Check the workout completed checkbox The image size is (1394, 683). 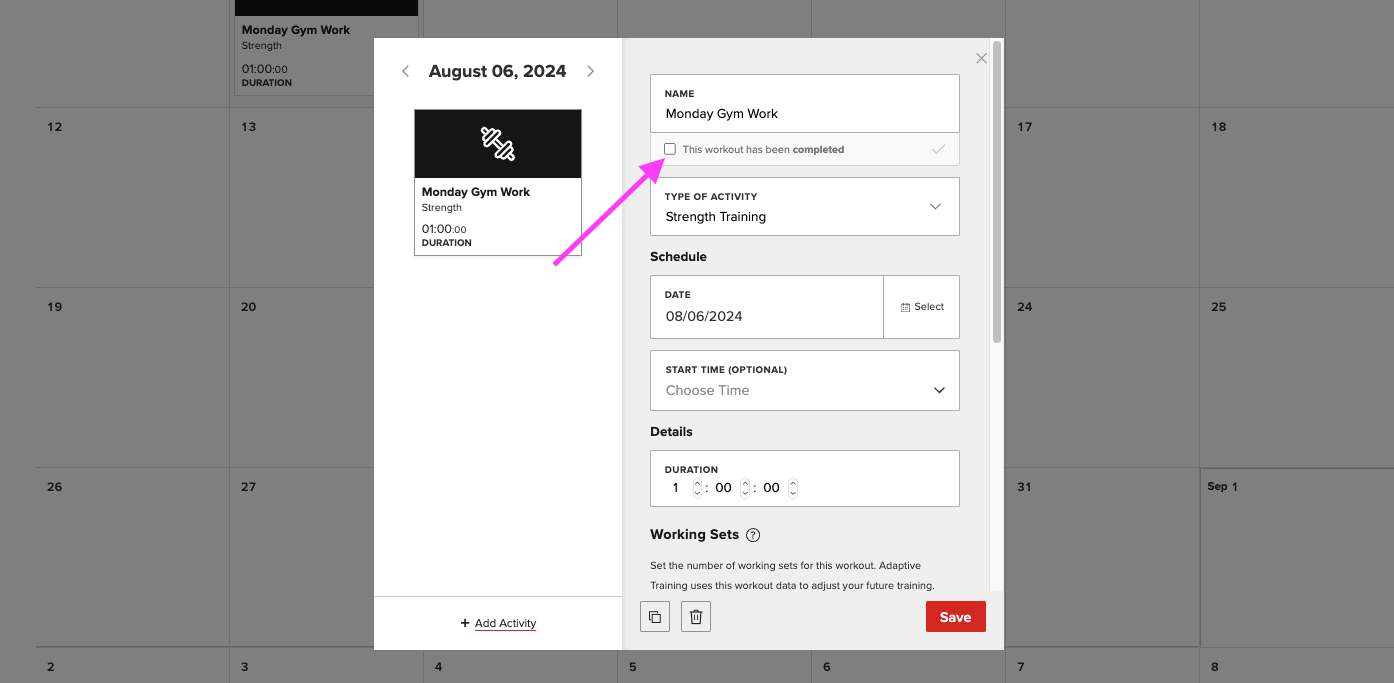tap(670, 149)
